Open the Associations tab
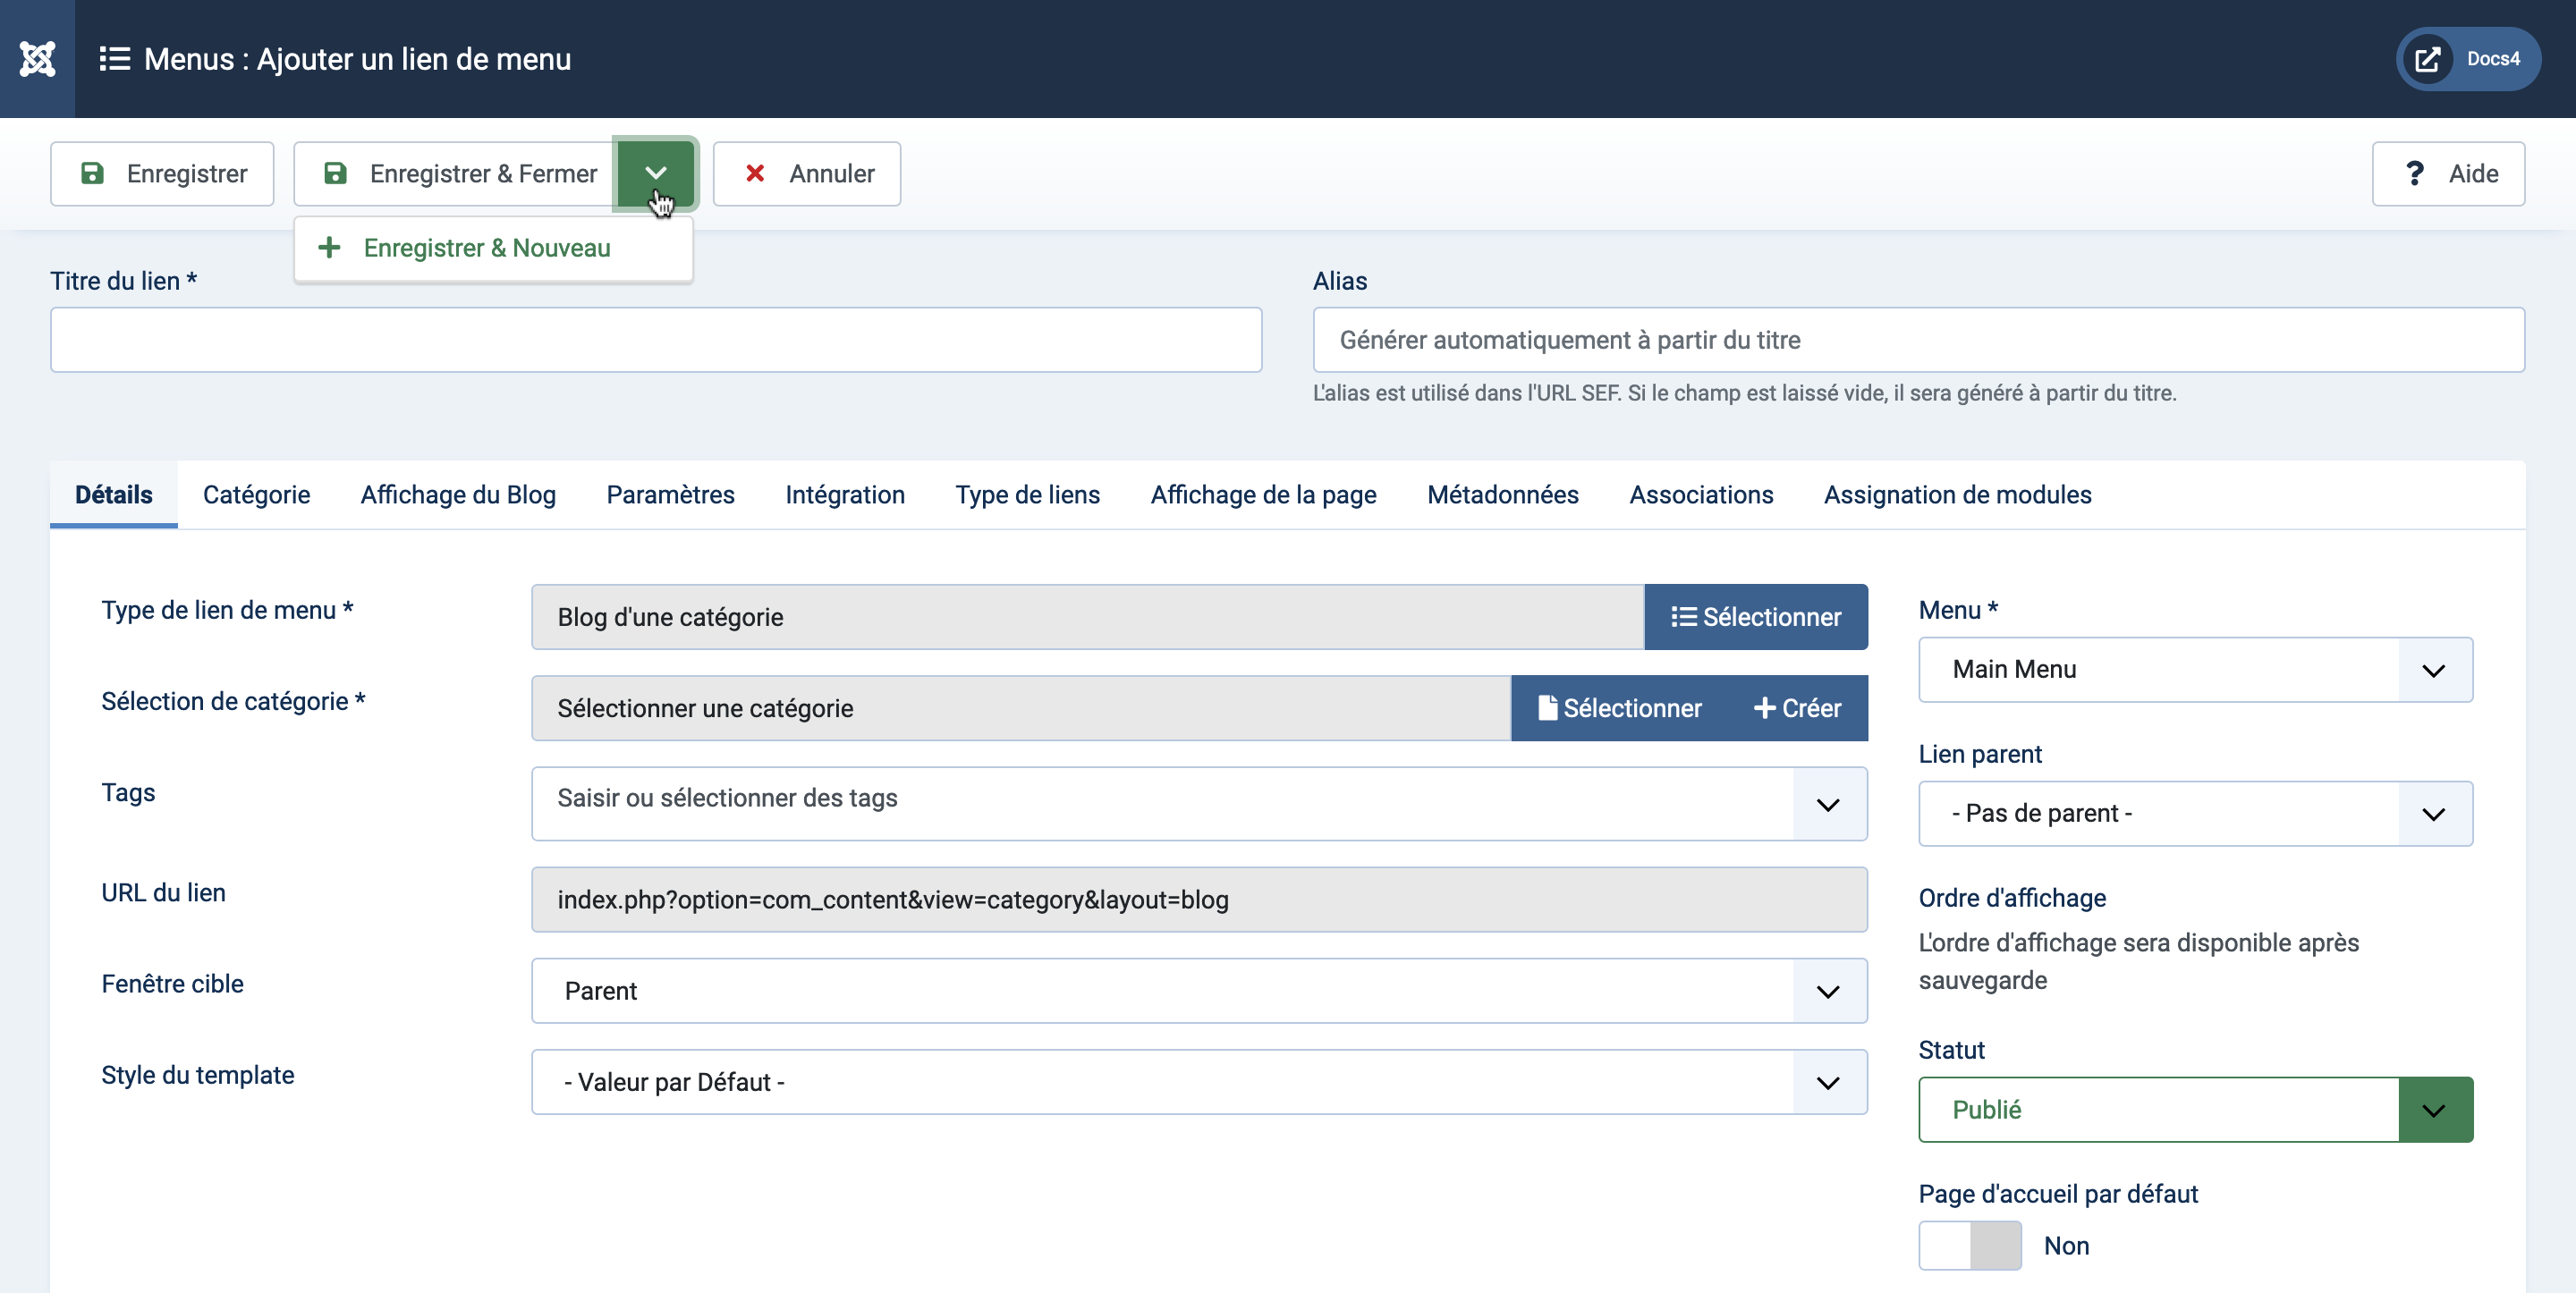The height and width of the screenshot is (1293, 2576). click(x=1701, y=495)
